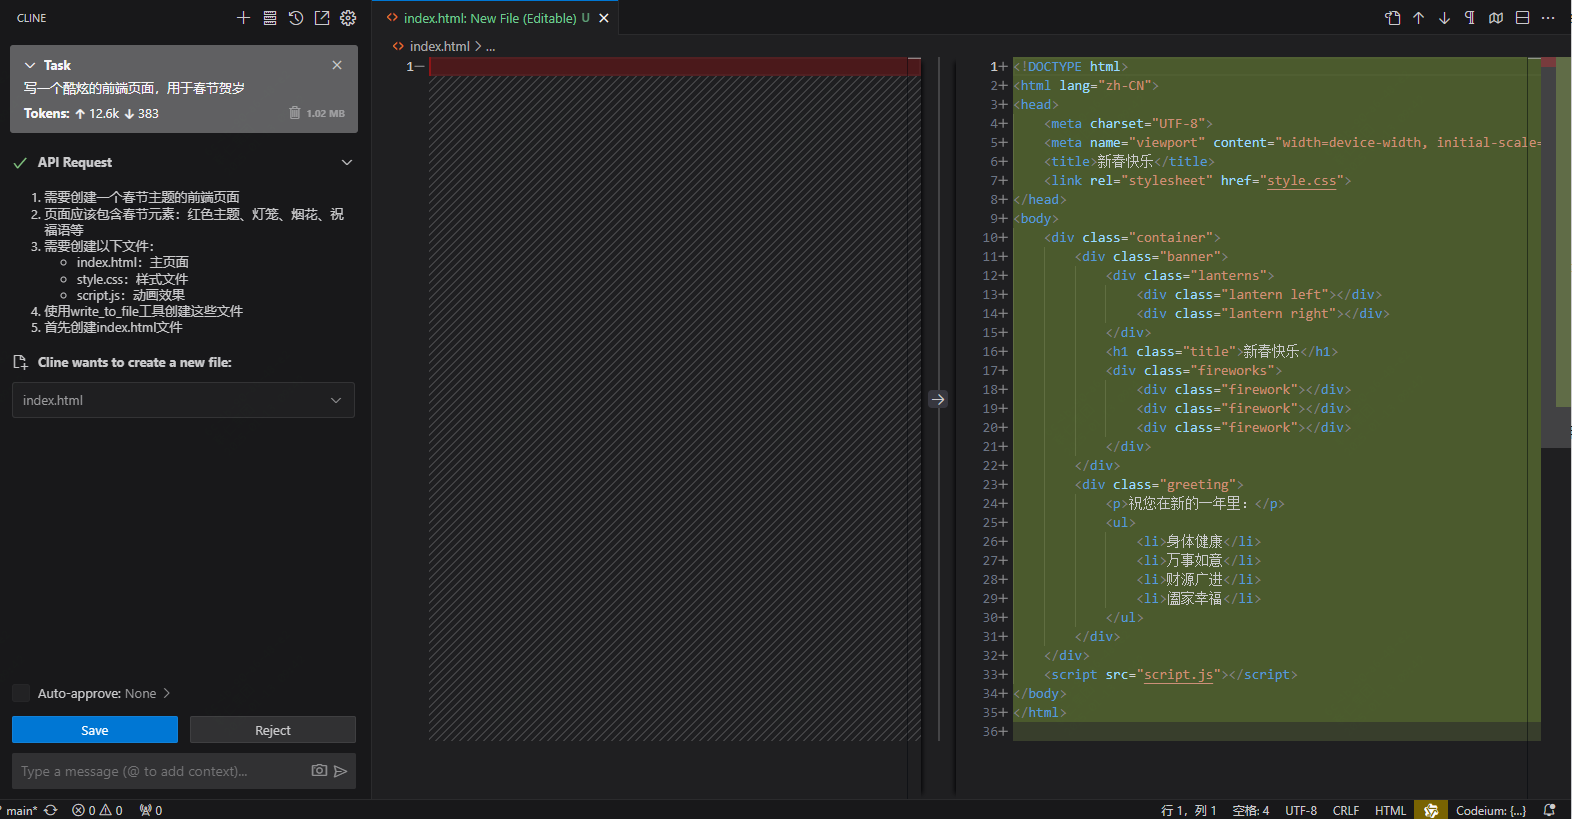
Task: Open Cline task history
Action: click(296, 18)
